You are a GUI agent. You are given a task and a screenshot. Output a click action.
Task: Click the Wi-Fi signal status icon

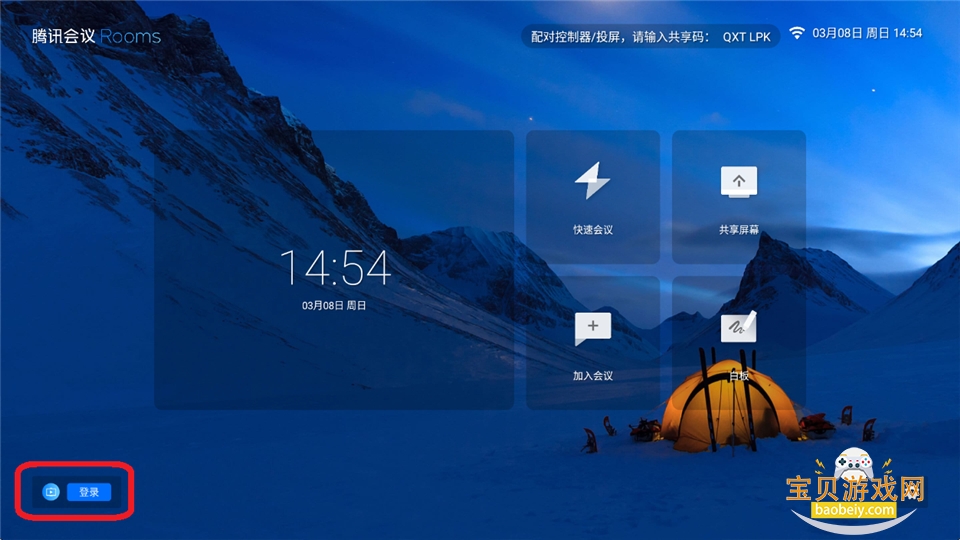(x=797, y=33)
